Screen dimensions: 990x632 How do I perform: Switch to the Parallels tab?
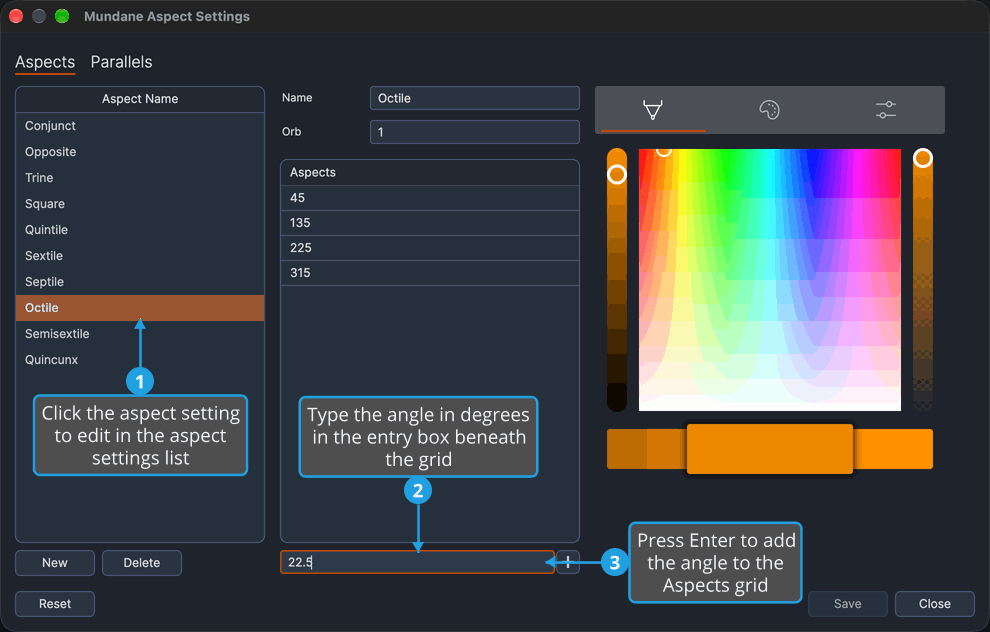pos(121,62)
